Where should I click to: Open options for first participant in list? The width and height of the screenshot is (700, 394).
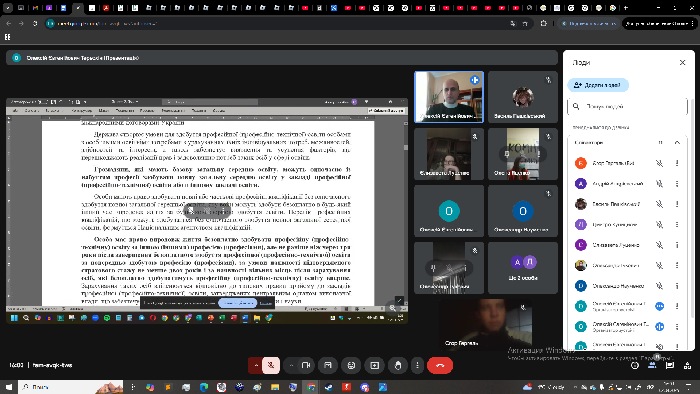(677, 163)
